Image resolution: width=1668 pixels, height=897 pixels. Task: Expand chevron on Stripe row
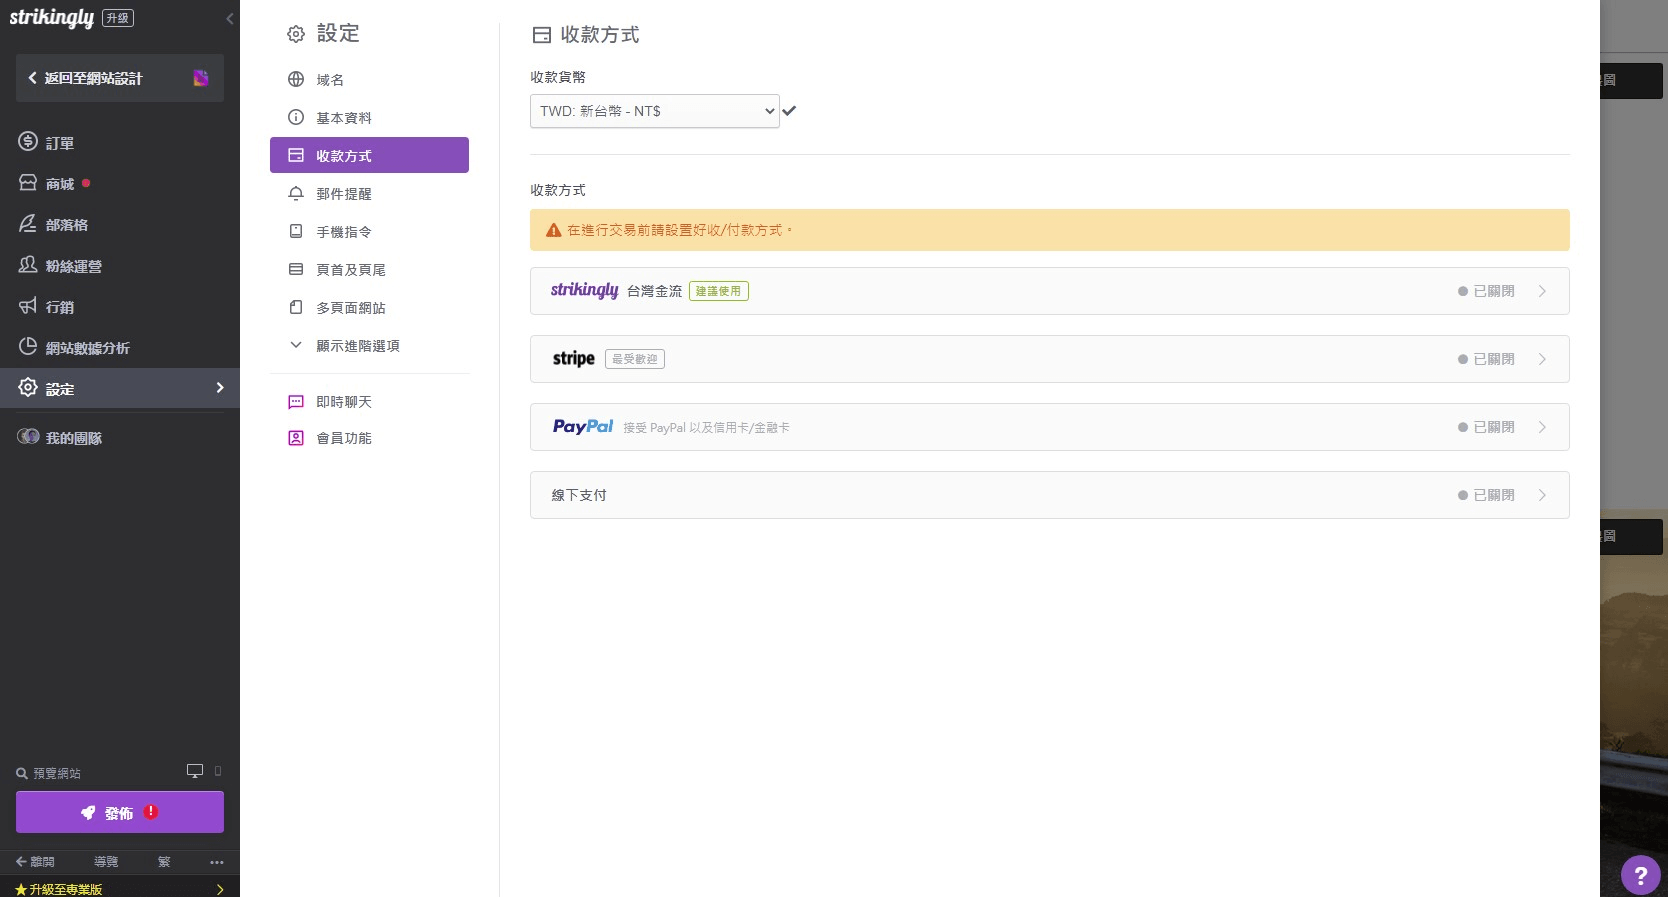tap(1543, 359)
